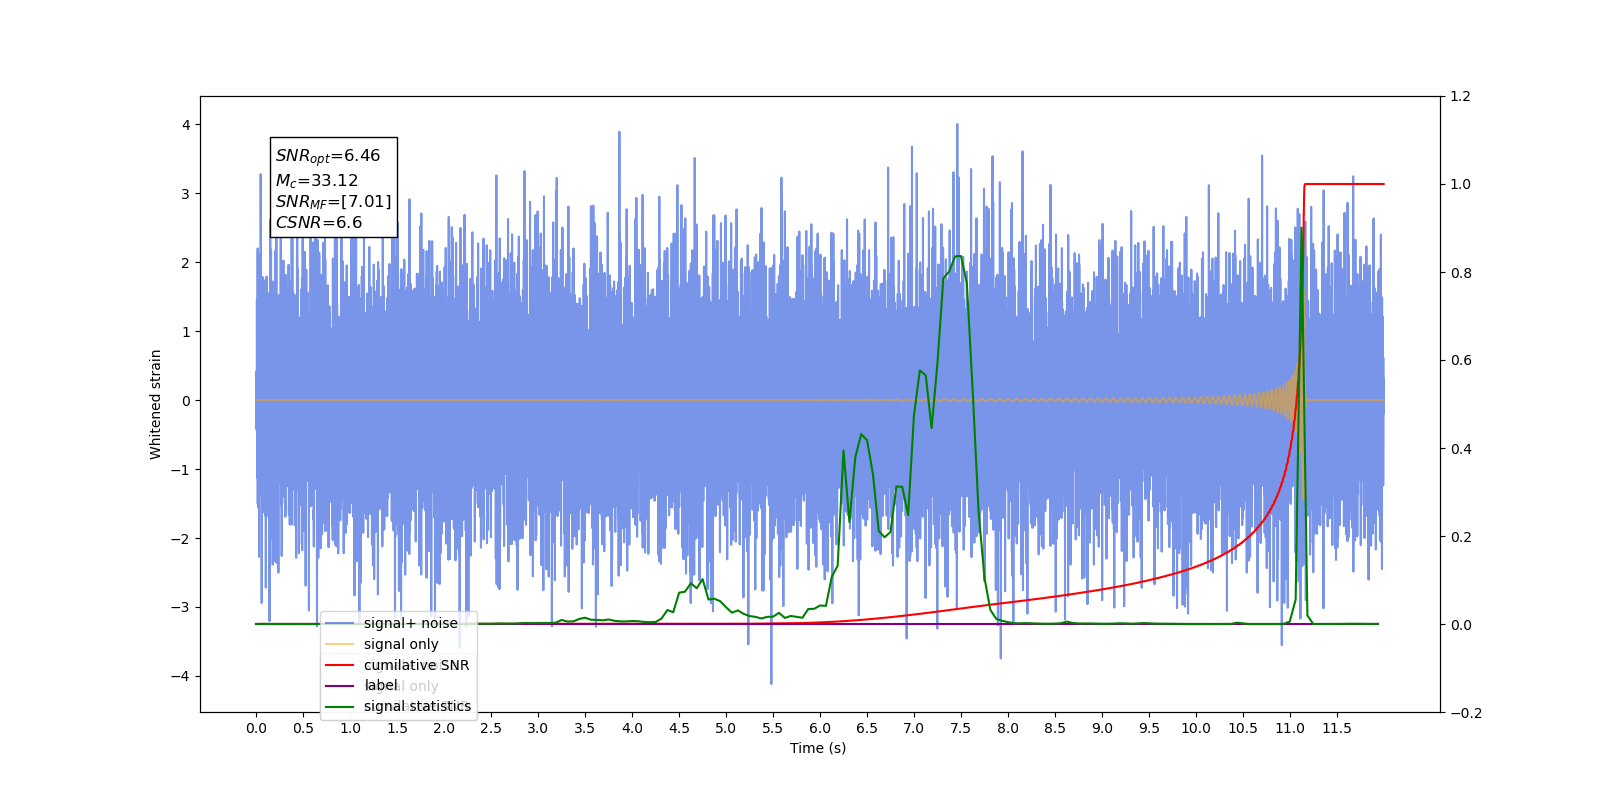Image resolution: width=1600 pixels, height=800 pixels.
Task: Click the purple line swatch in legend
Action: click(340, 686)
